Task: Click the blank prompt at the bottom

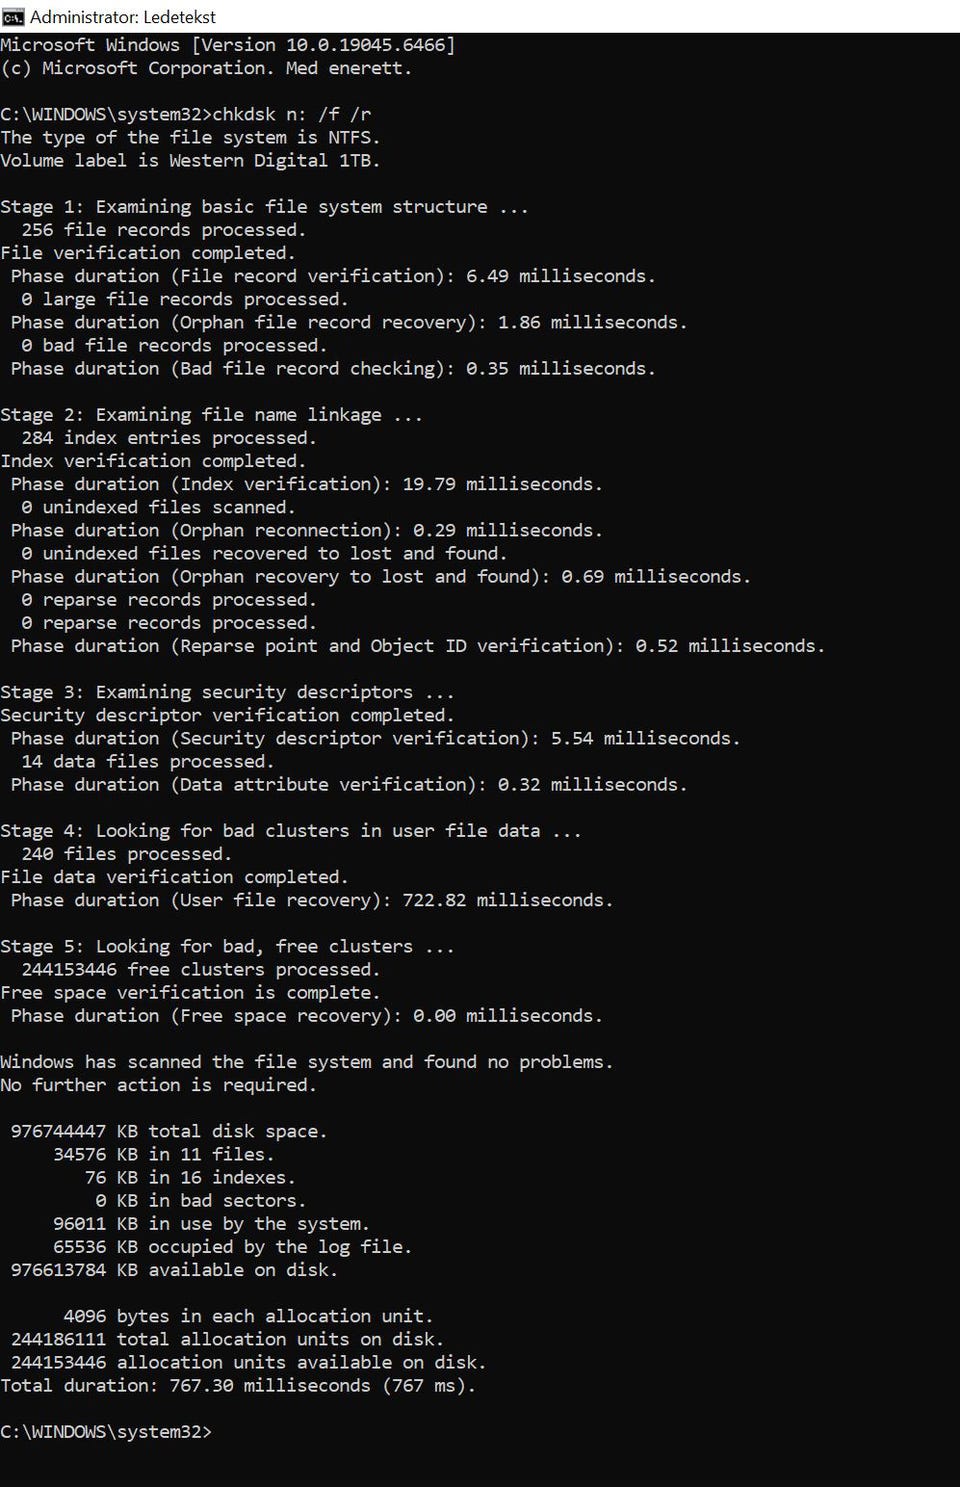Action: [x=106, y=1432]
